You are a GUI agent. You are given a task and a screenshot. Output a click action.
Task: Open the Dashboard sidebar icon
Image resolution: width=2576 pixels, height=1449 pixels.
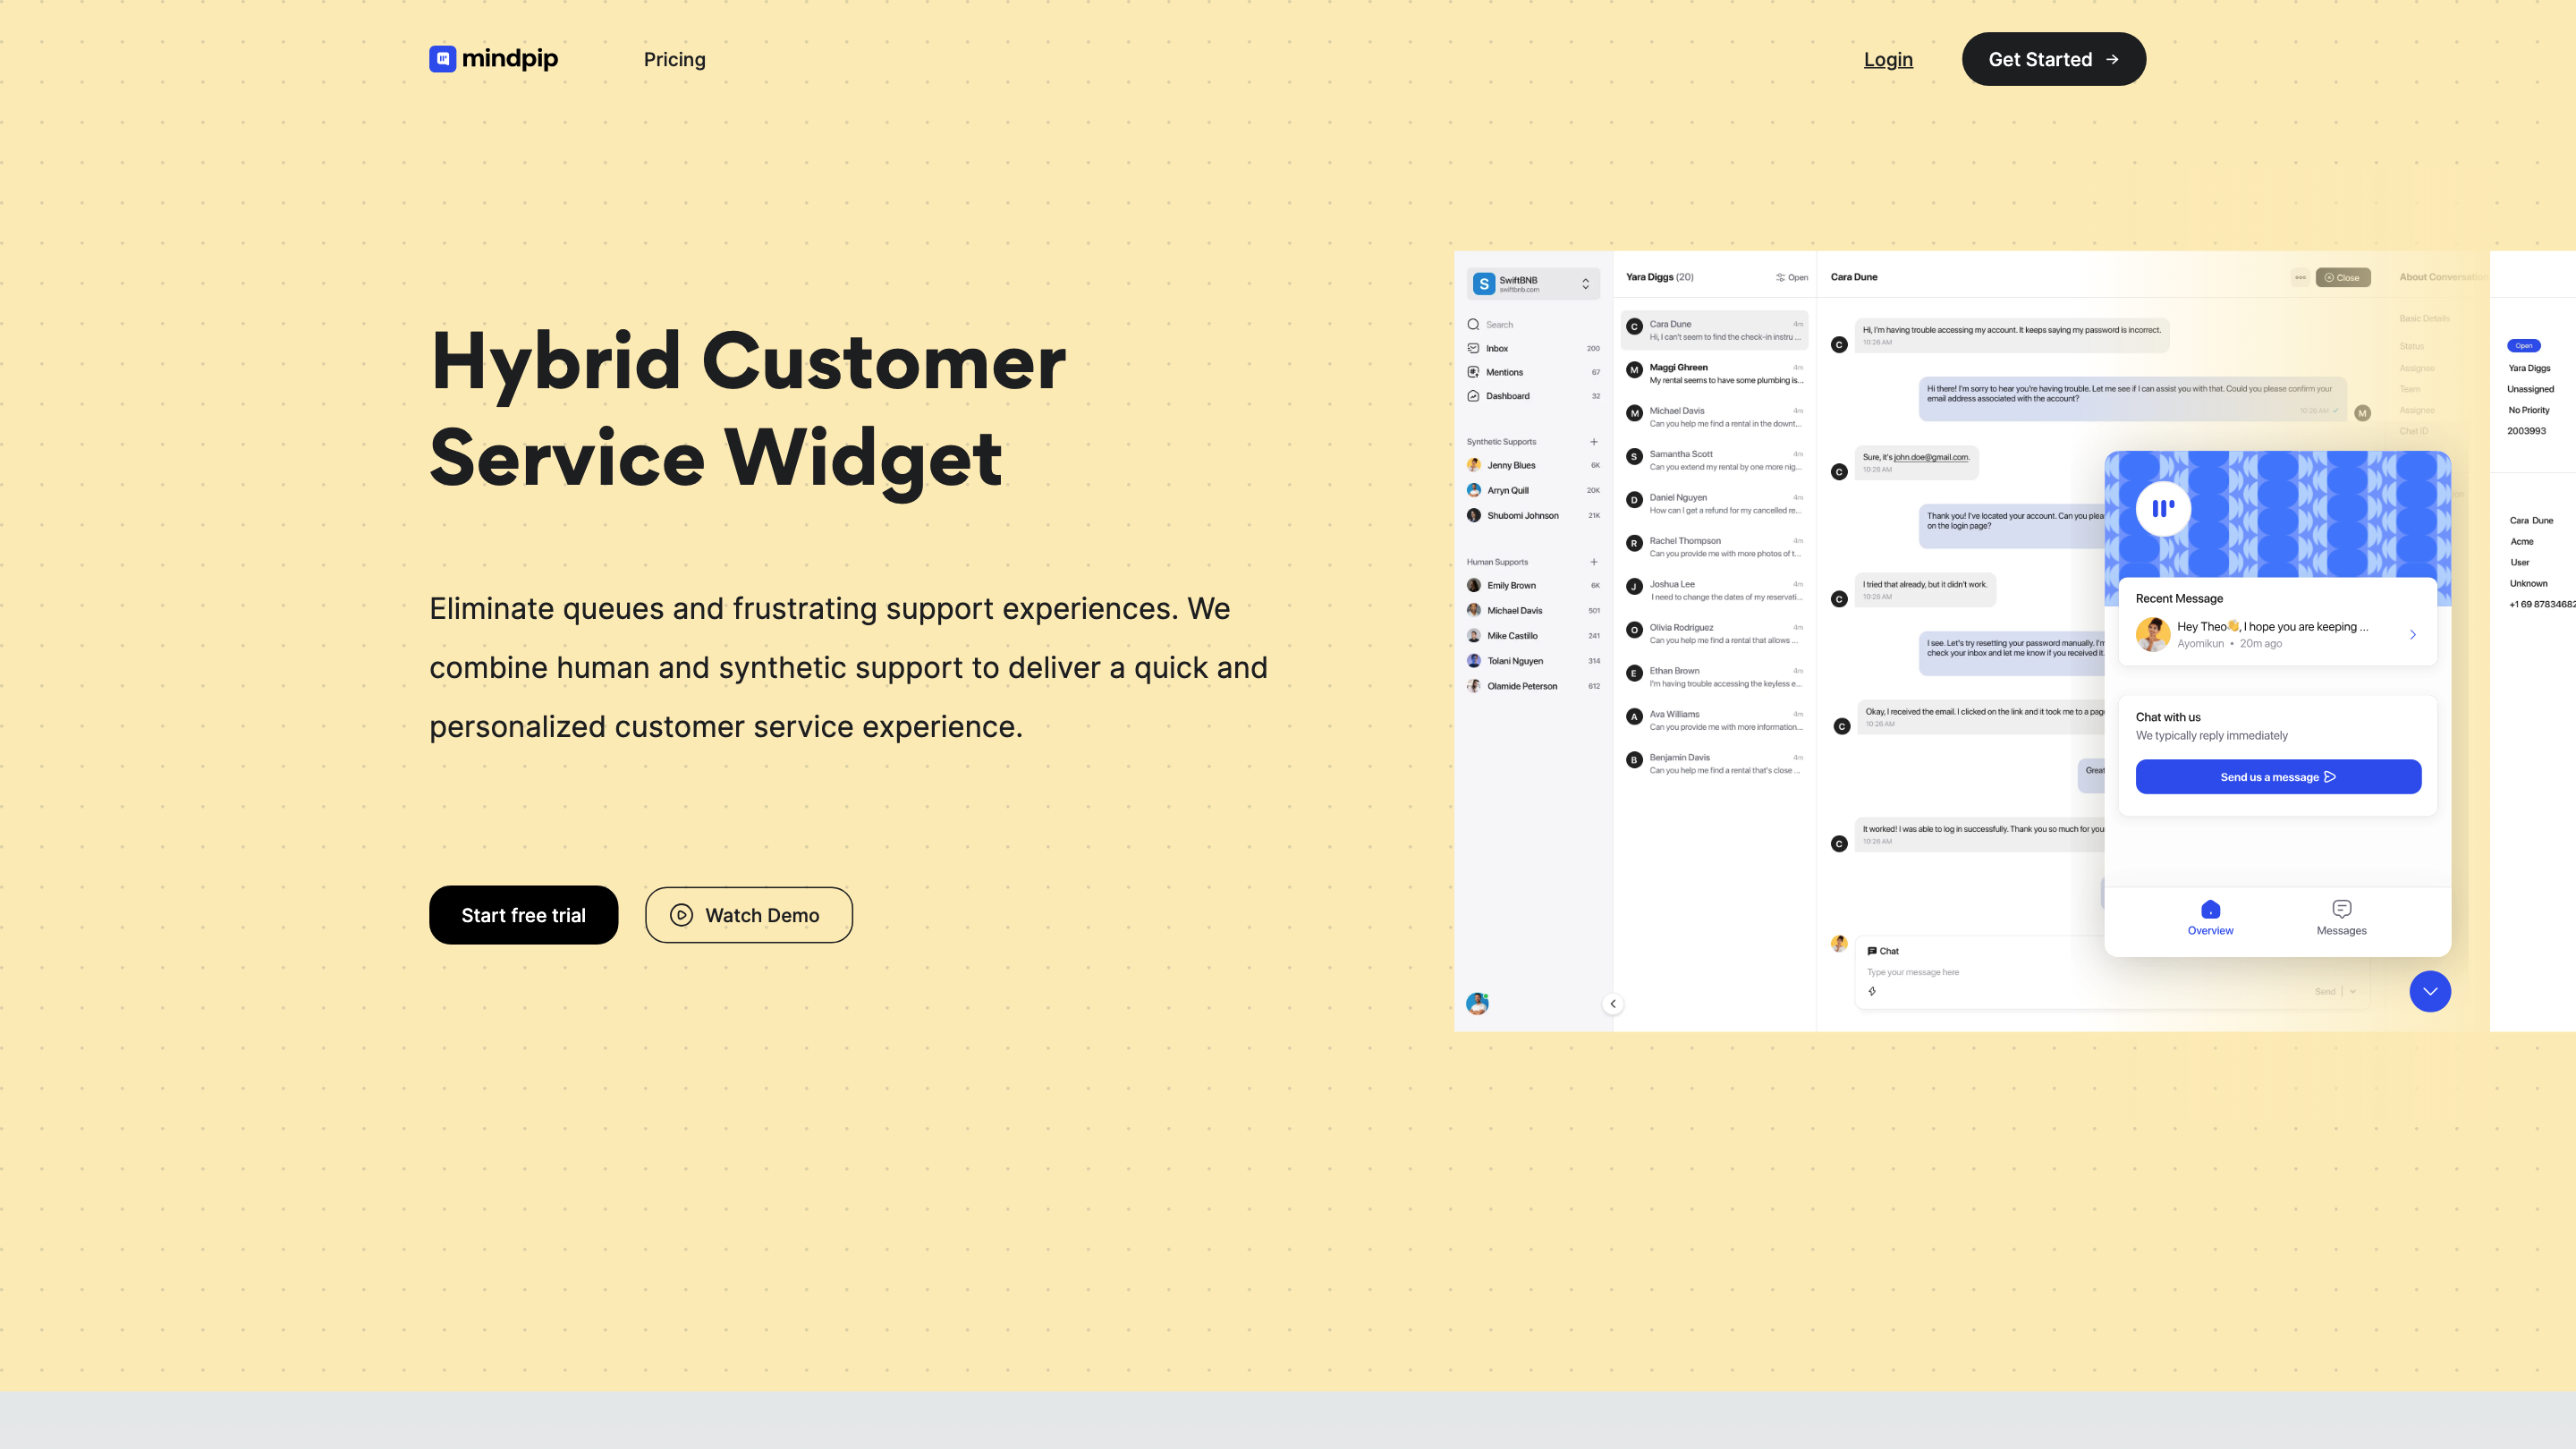pyautogui.click(x=1473, y=396)
